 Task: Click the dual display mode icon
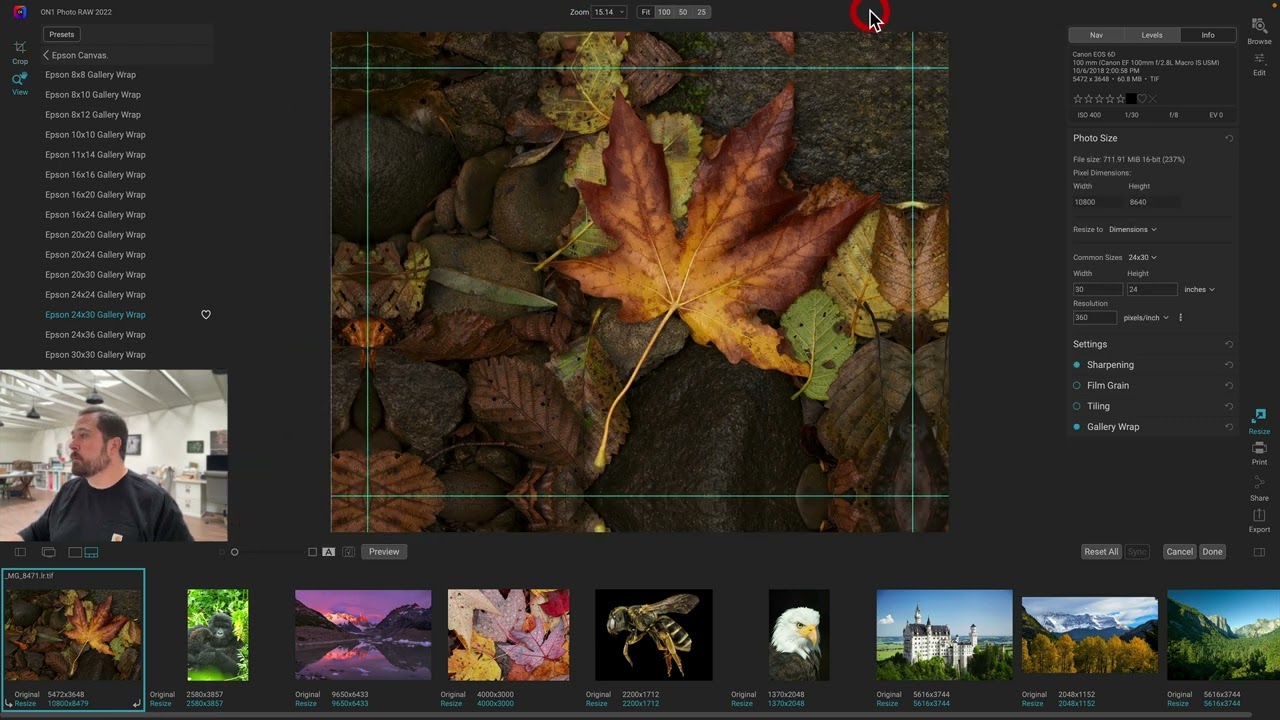pyautogui.click(x=48, y=552)
